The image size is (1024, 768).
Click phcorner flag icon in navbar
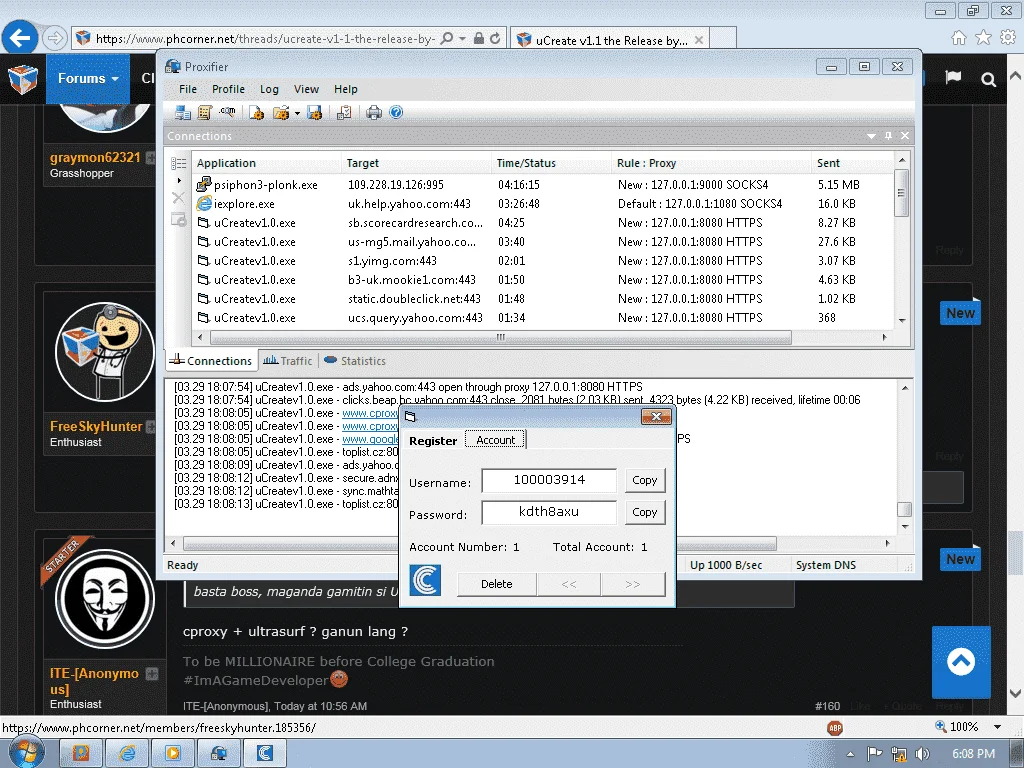tap(953, 78)
